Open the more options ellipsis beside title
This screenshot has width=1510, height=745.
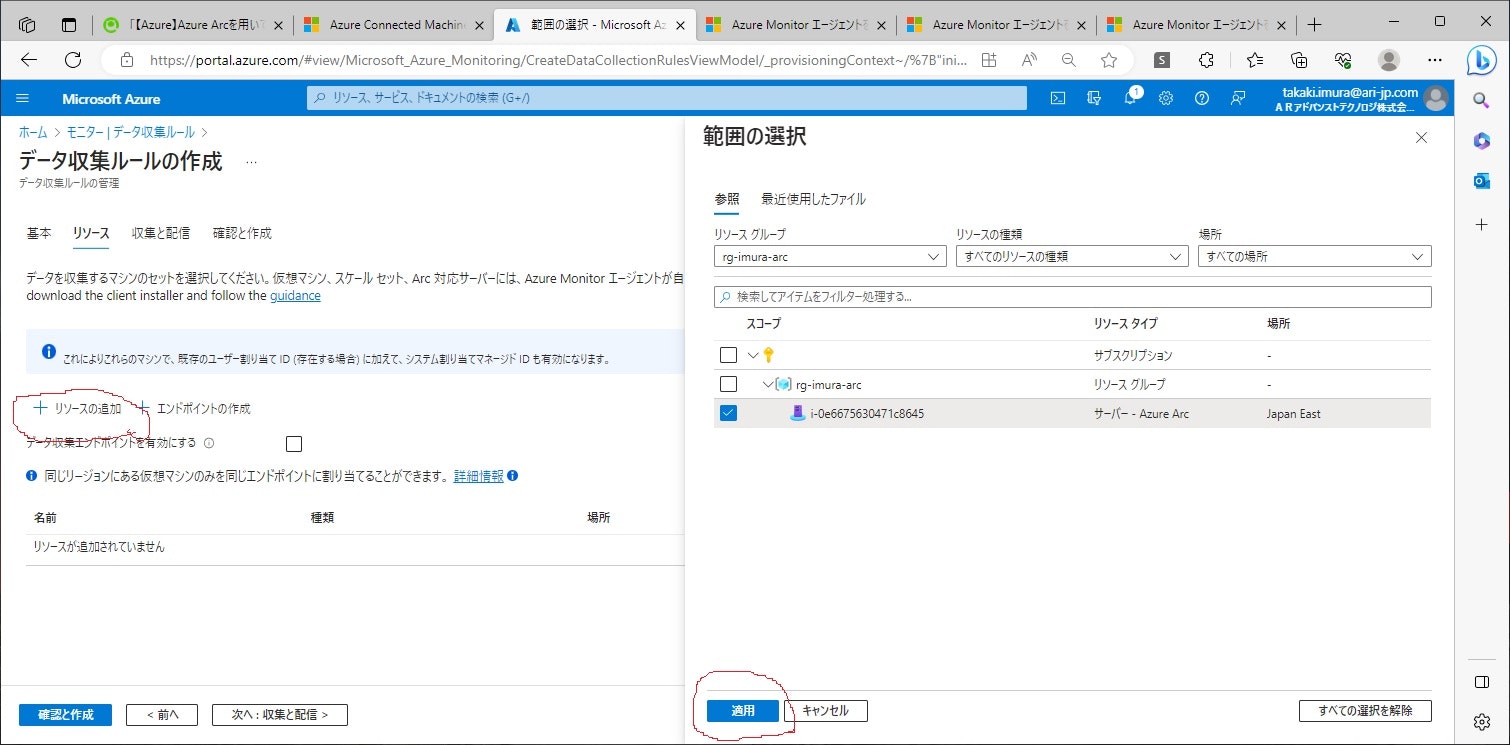[x=251, y=162]
